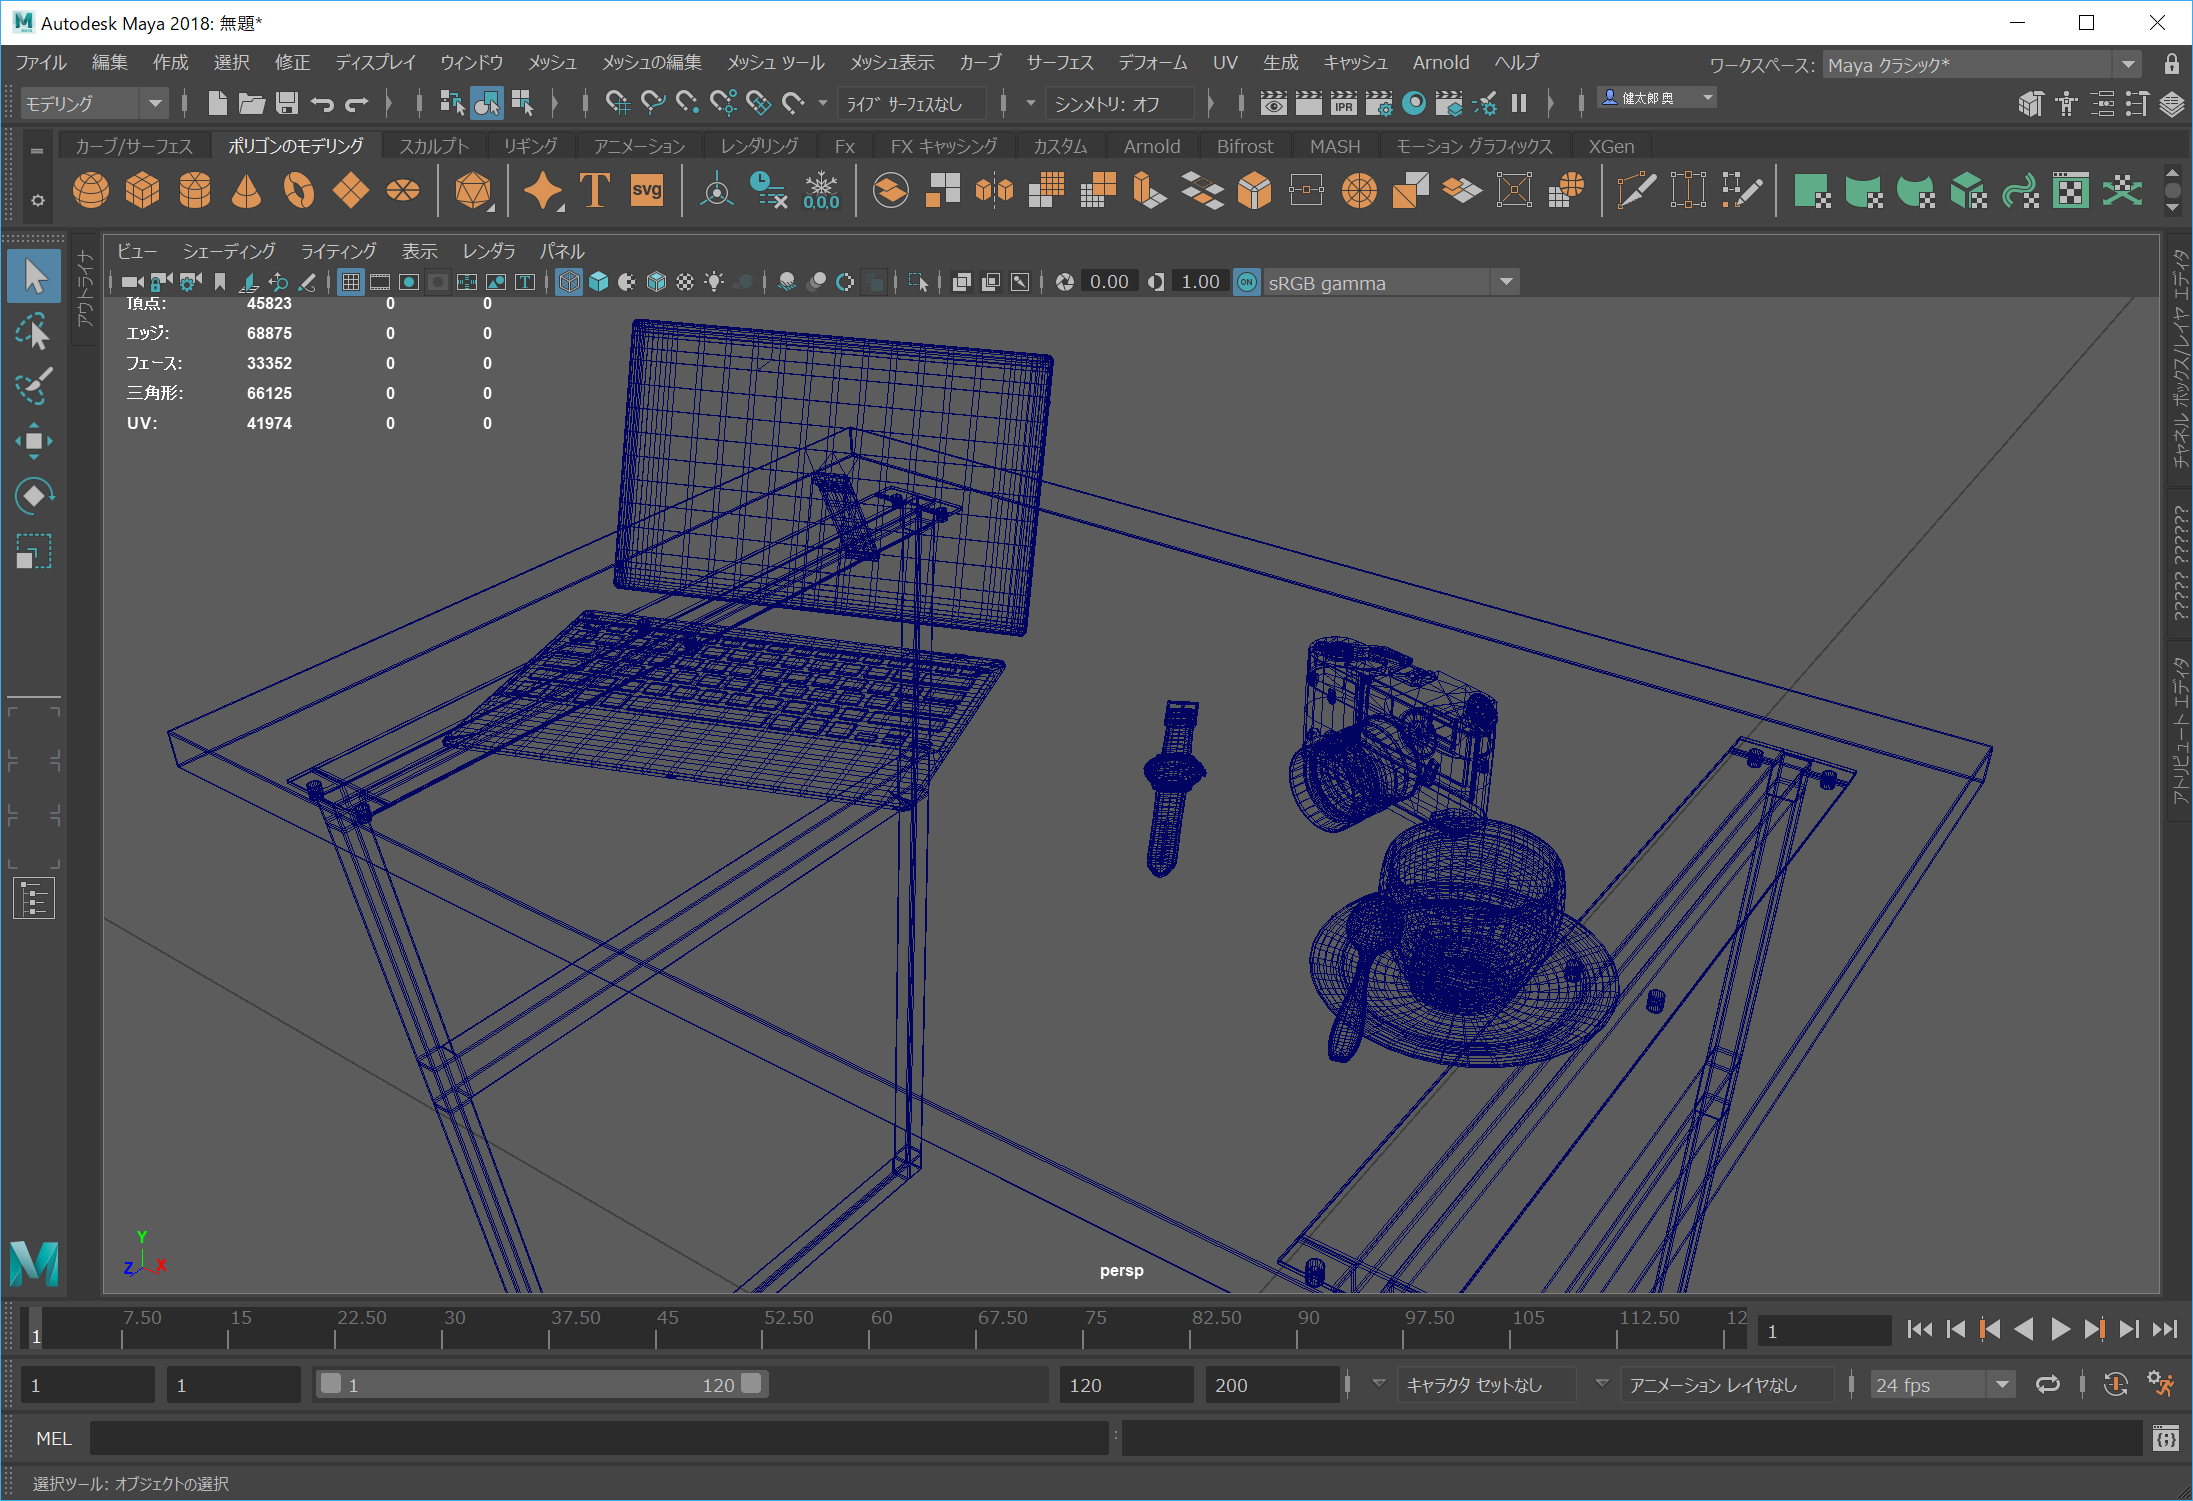2193x1501 pixels.
Task: Toggle the viewport grid display
Action: pyautogui.click(x=351, y=283)
